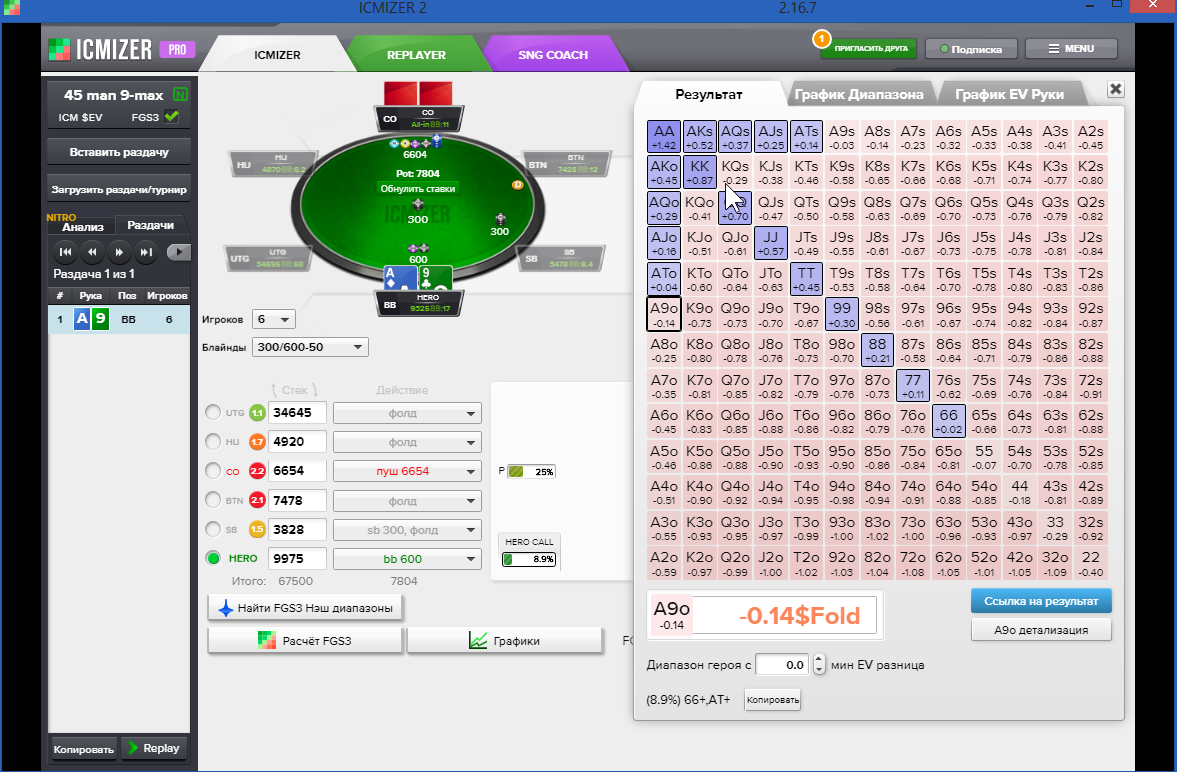The image size is (1177, 772).
Task: Toggle the FGS3 checkbox
Action: coord(172,116)
